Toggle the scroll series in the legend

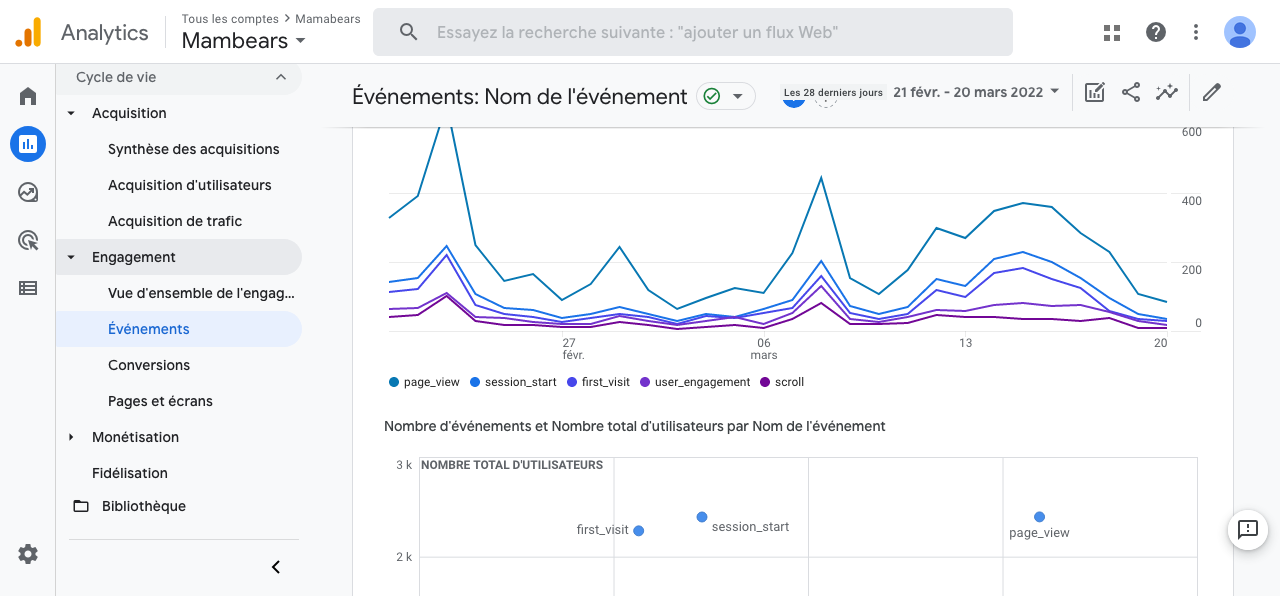coord(781,382)
